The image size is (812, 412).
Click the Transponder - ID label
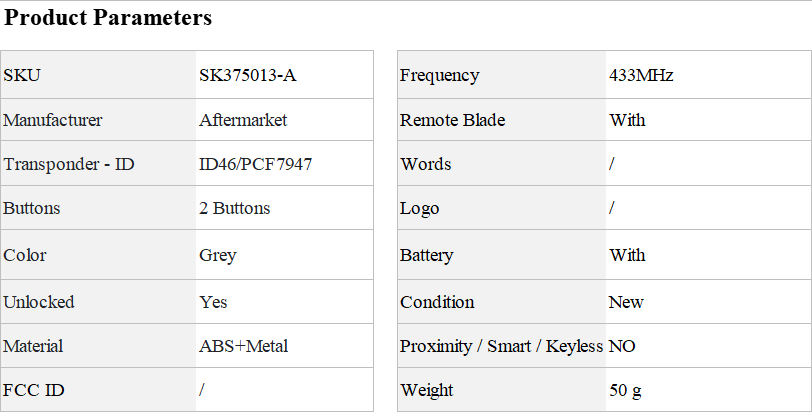pos(69,164)
